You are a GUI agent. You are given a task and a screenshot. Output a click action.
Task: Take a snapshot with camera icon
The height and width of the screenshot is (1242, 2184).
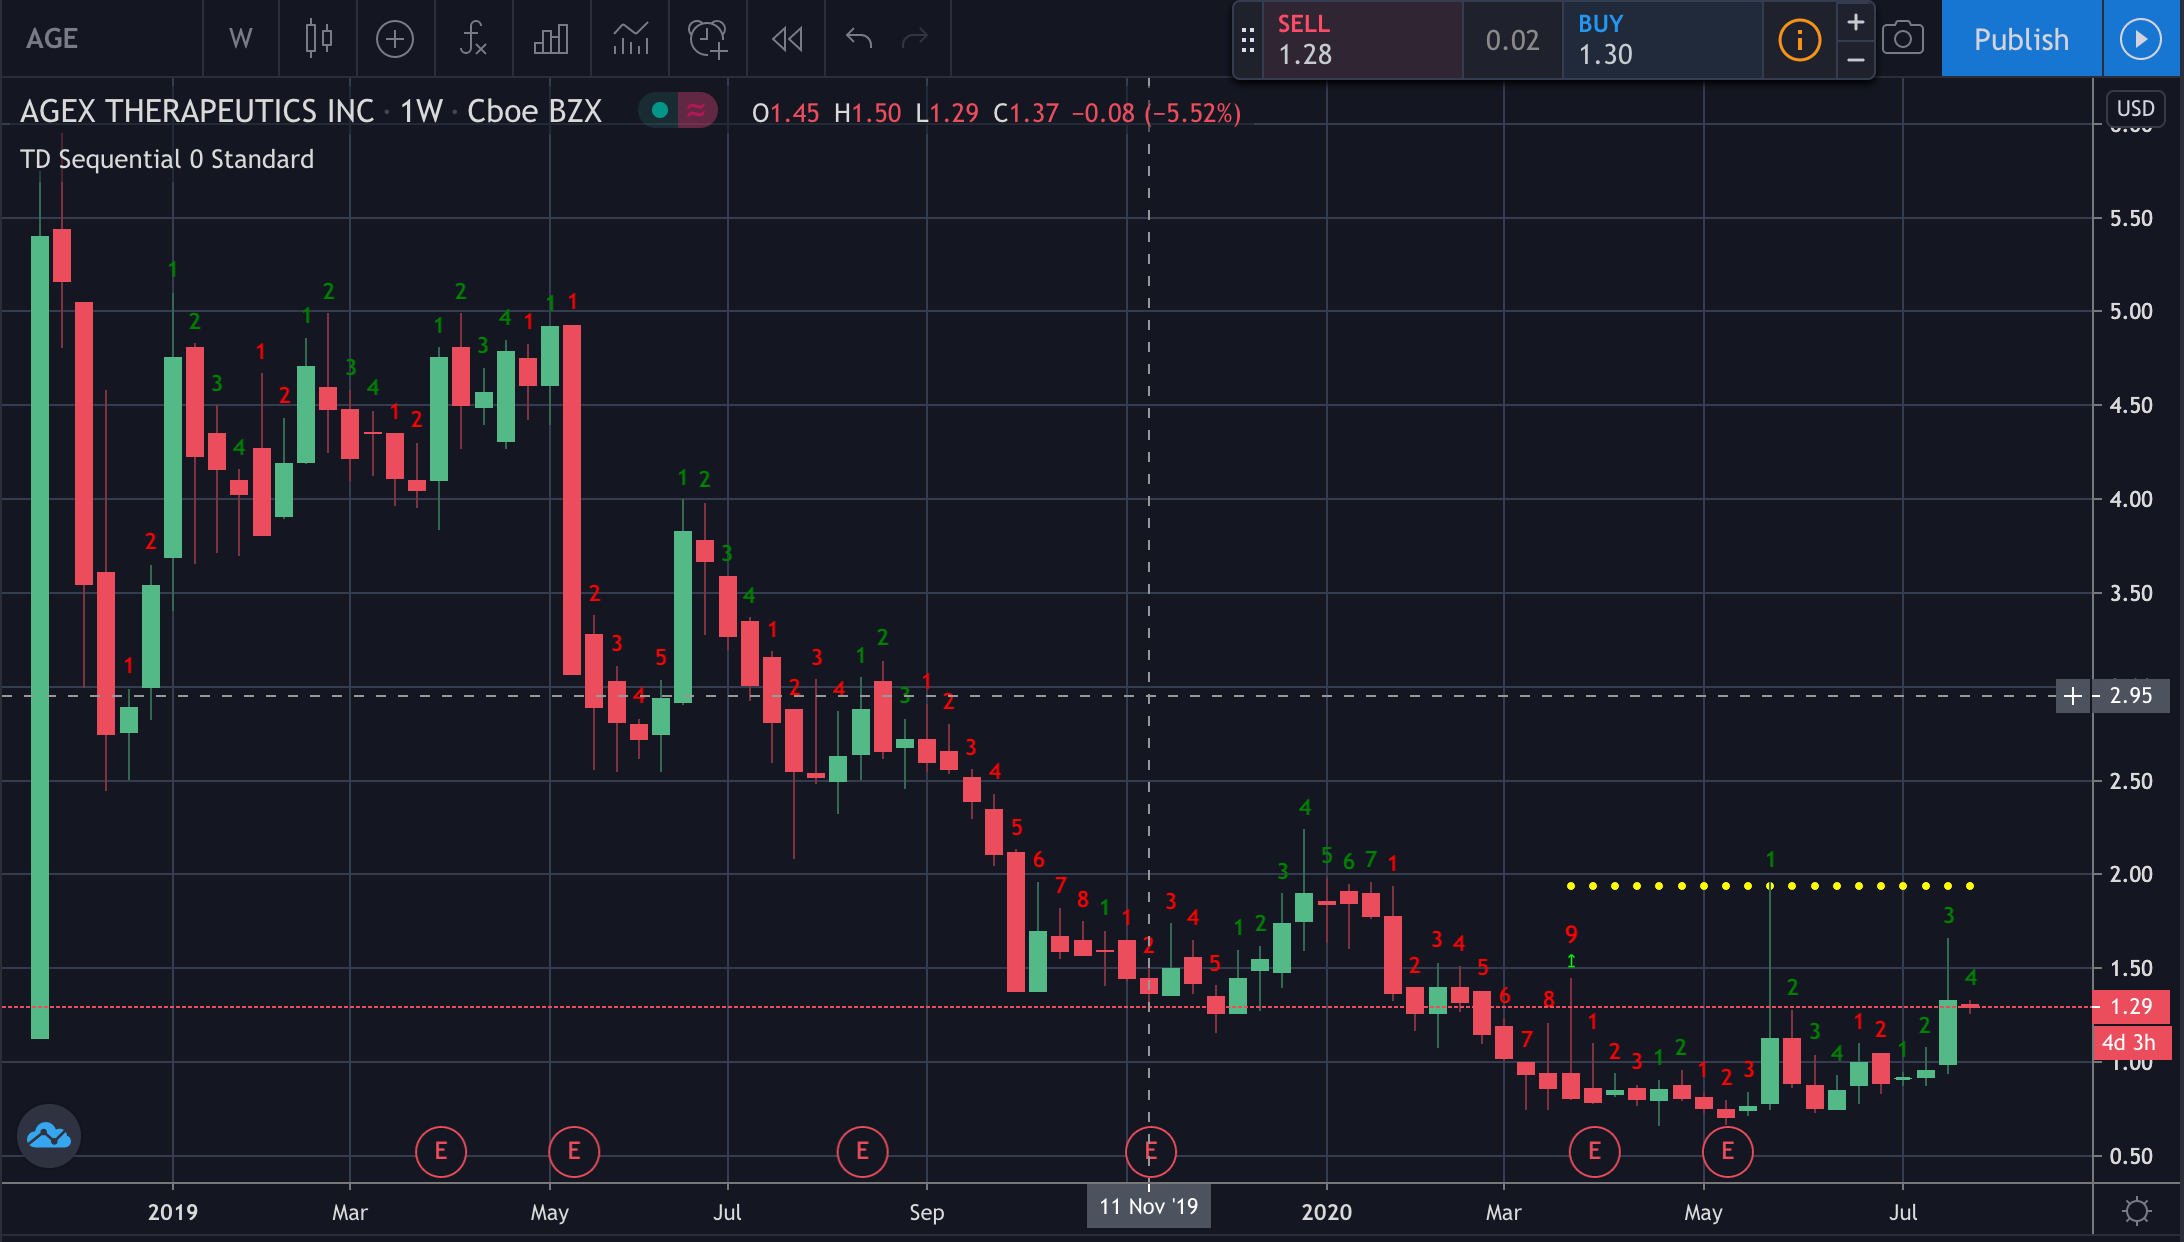point(1902,39)
